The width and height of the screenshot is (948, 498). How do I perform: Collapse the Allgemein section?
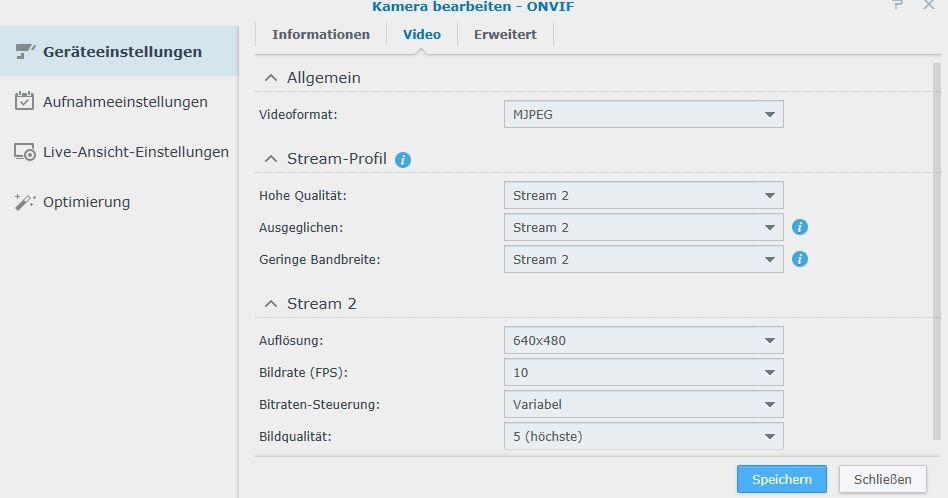270,78
